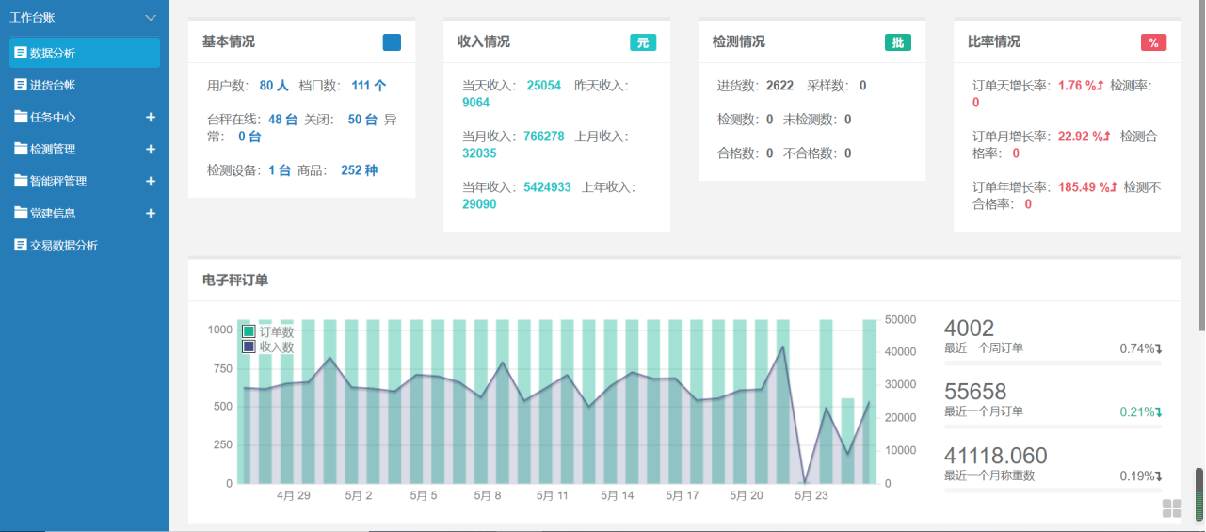Screen dimensions: 1206x532
Task: Click the red % badge on 比率情况
Action: pos(1153,43)
